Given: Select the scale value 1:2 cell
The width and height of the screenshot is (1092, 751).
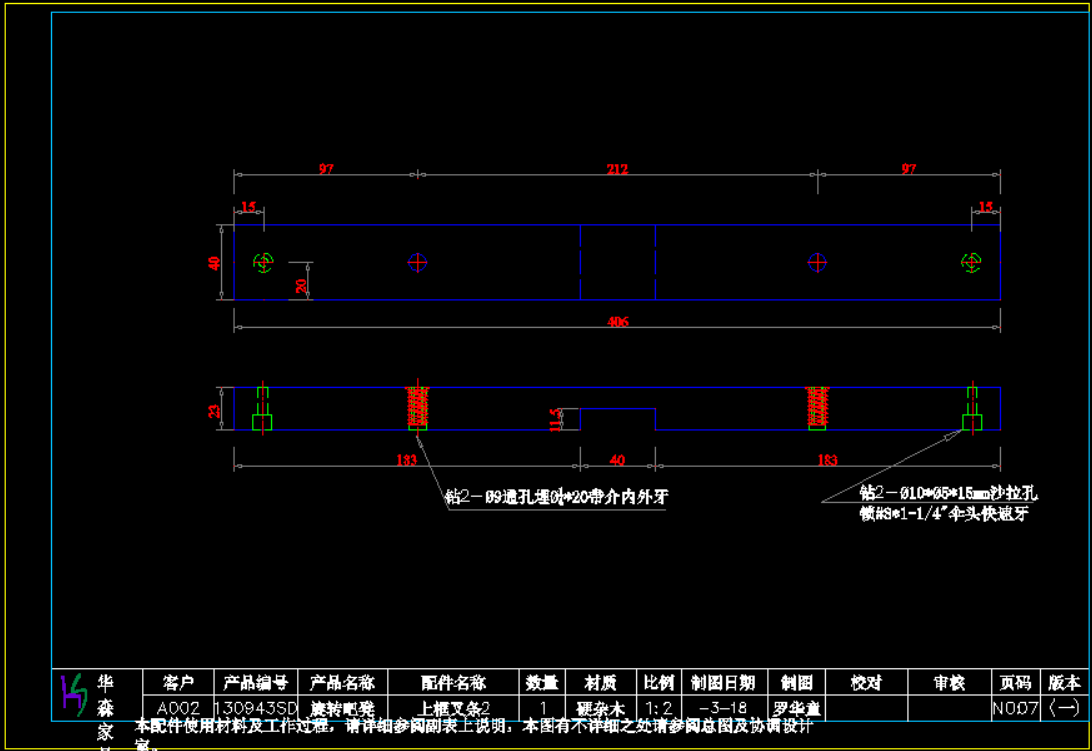Looking at the screenshot, I should tap(658, 708).
